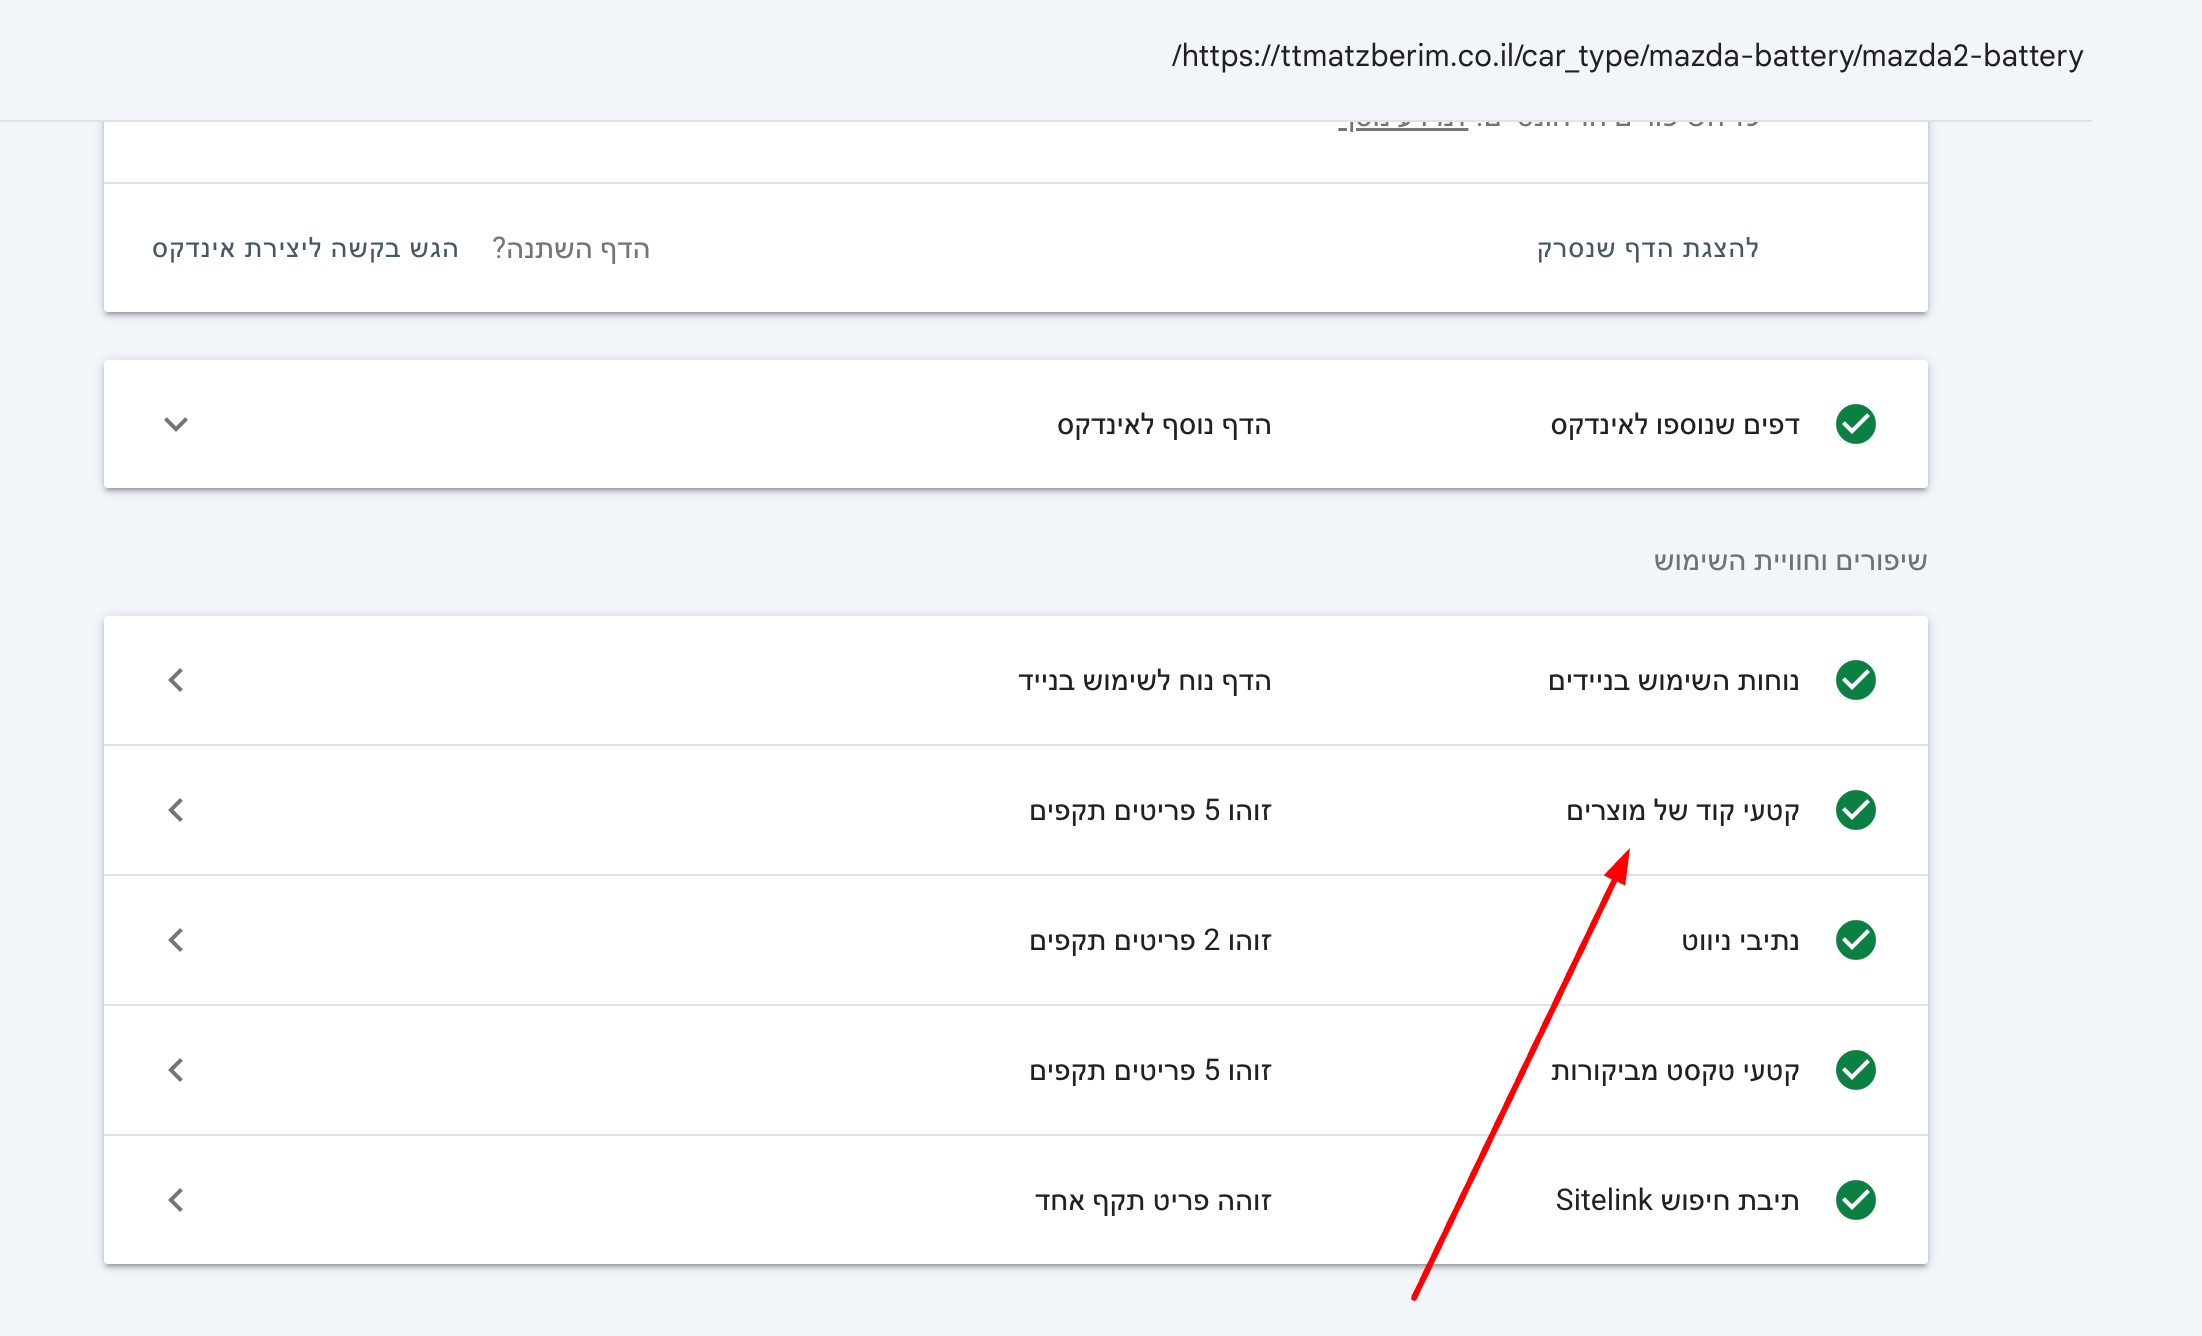Click green checkmark beside נתיבי ניווט

click(1855, 940)
